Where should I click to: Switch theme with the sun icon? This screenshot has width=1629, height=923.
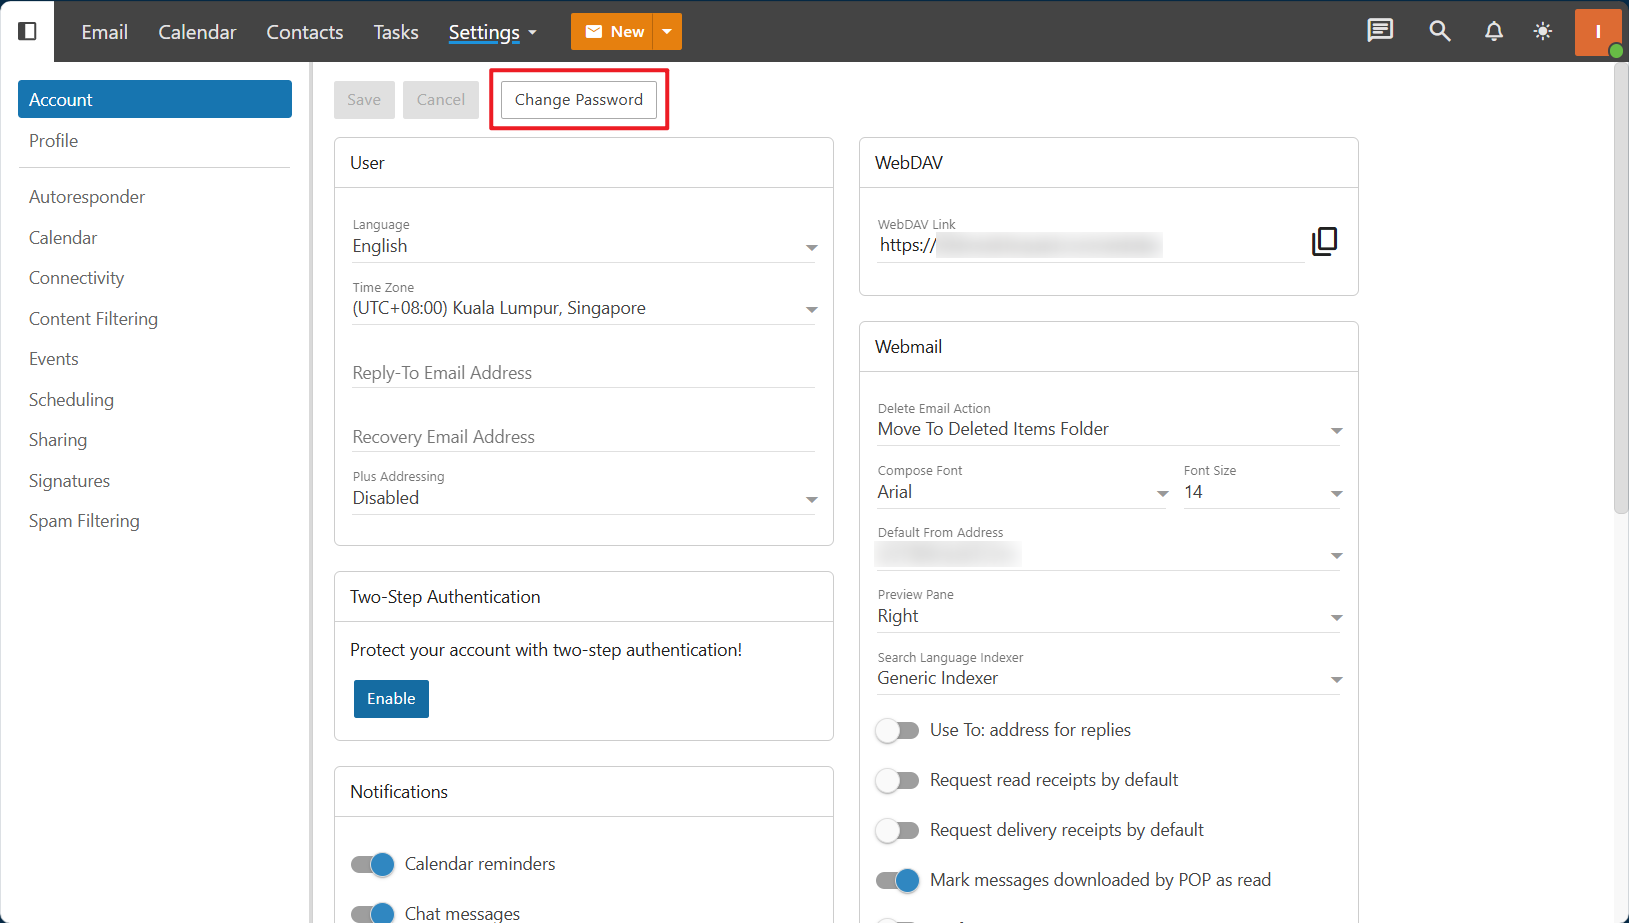pyautogui.click(x=1543, y=31)
